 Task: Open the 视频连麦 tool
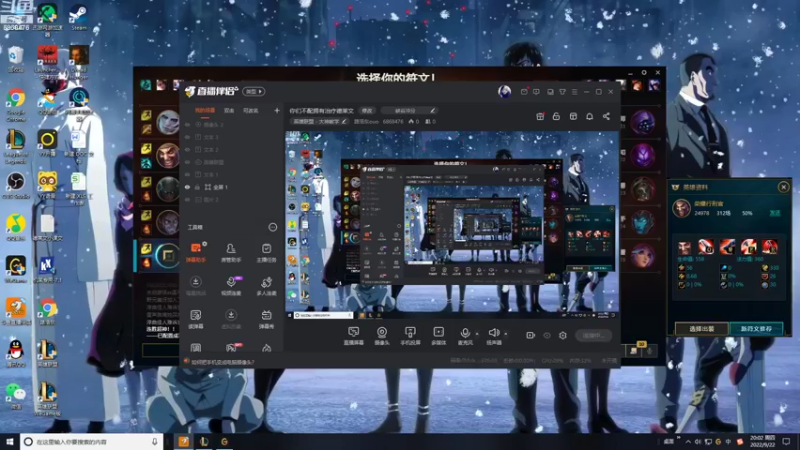click(x=231, y=286)
